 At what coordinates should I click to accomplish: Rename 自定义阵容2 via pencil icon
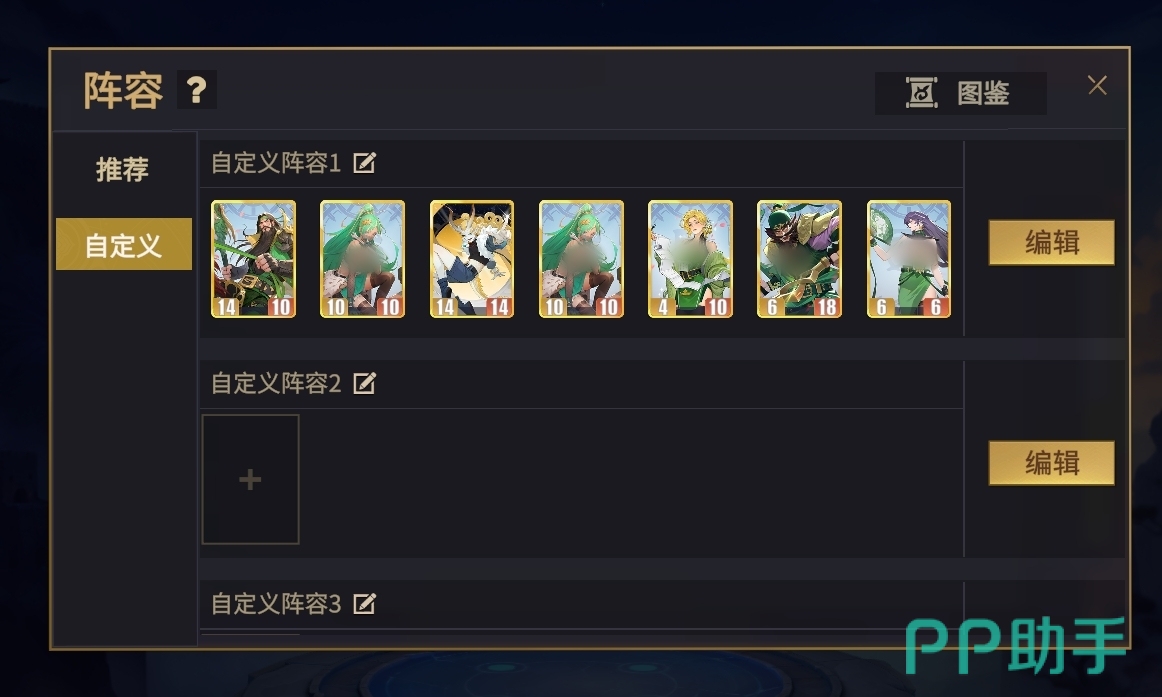click(364, 383)
